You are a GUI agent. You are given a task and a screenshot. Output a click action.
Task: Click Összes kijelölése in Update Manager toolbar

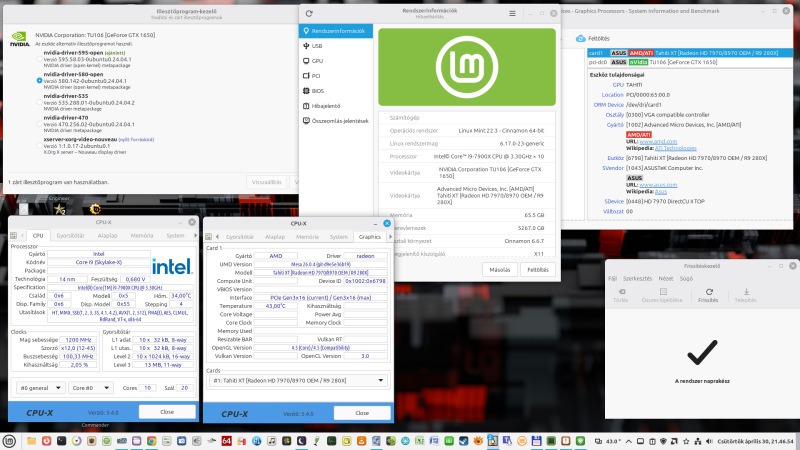[x=662, y=295]
